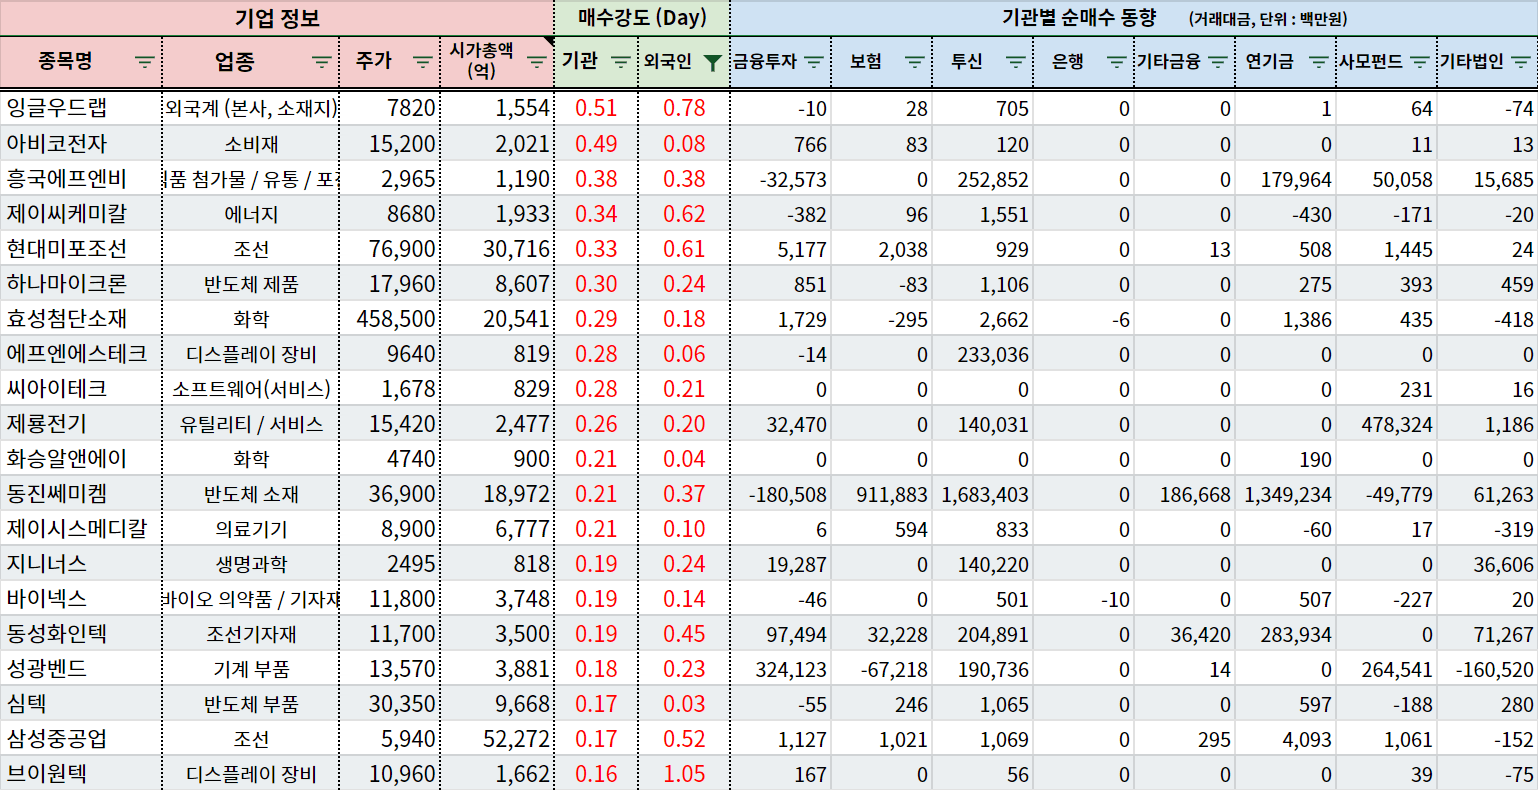This screenshot has width=1538, height=790.
Task: Select the -180,508 금융투자 cell
Action: tap(781, 493)
